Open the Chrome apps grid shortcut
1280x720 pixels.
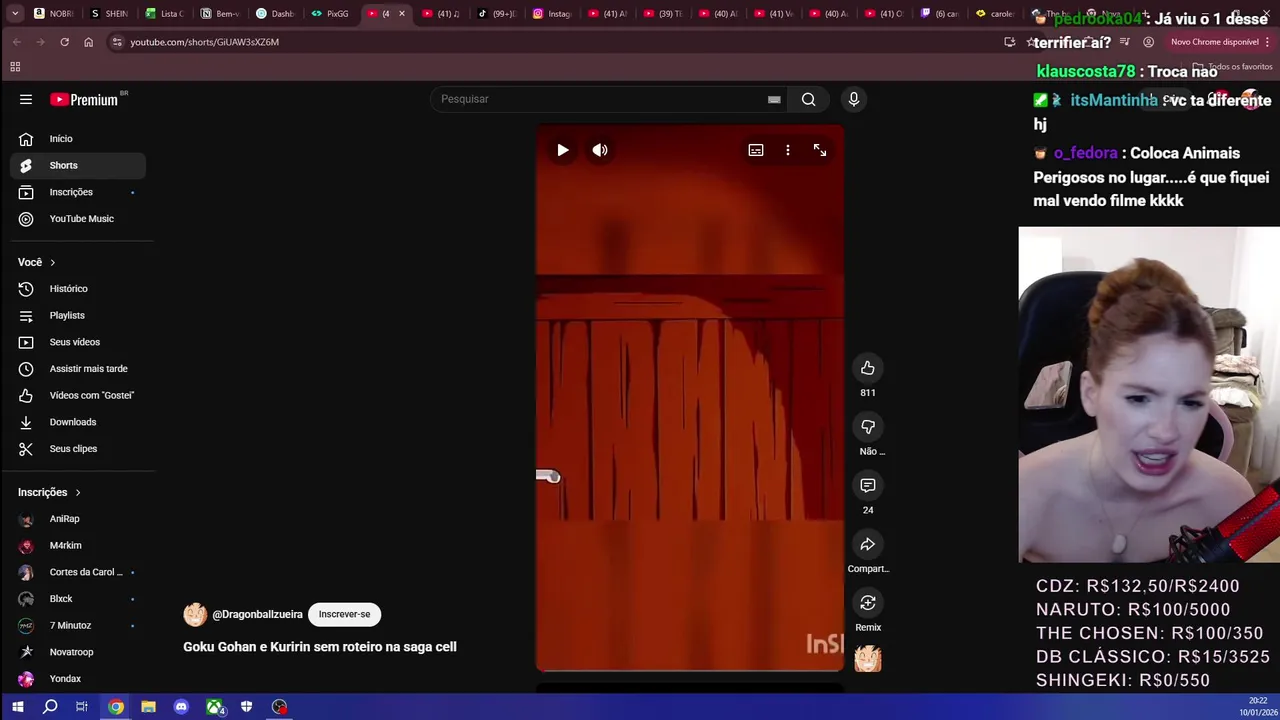(15, 67)
